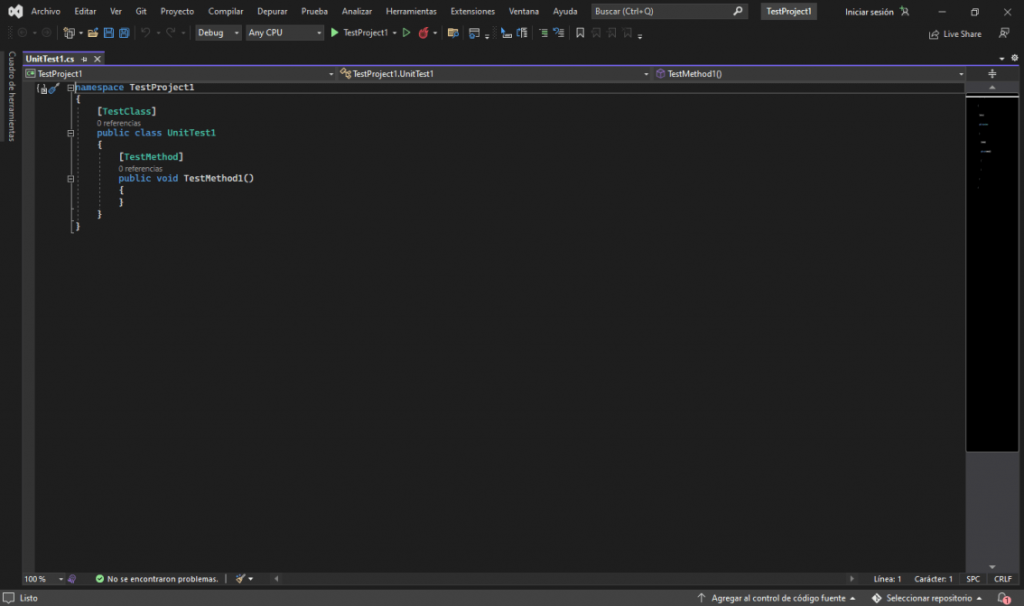Image resolution: width=1024 pixels, height=606 pixels.
Task: Open the Compilar menu
Action: tap(225, 11)
